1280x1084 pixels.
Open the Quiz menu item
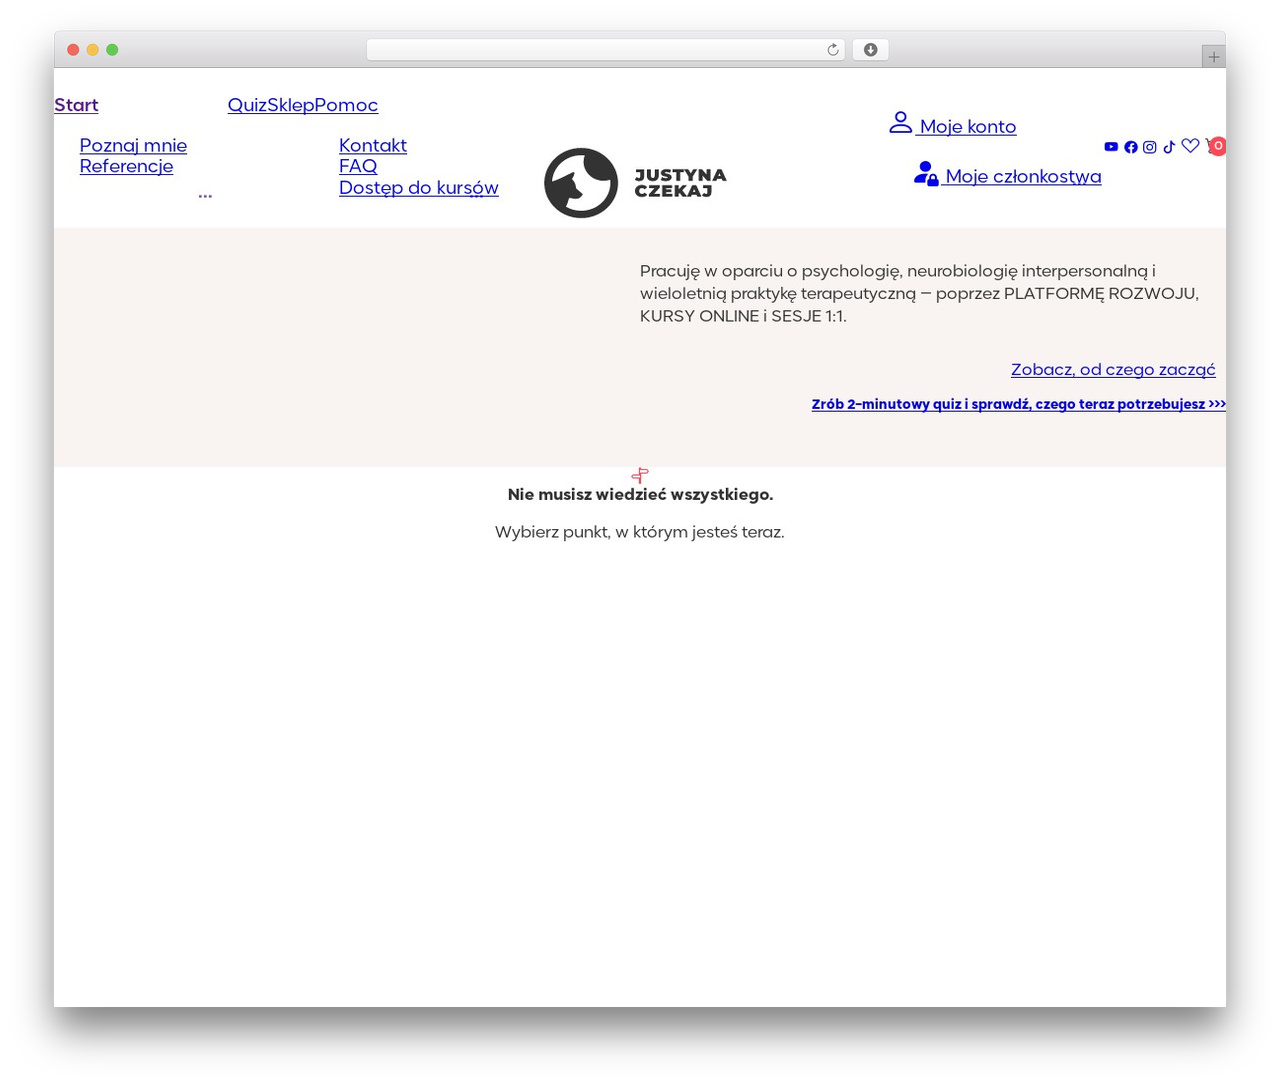click(x=247, y=105)
